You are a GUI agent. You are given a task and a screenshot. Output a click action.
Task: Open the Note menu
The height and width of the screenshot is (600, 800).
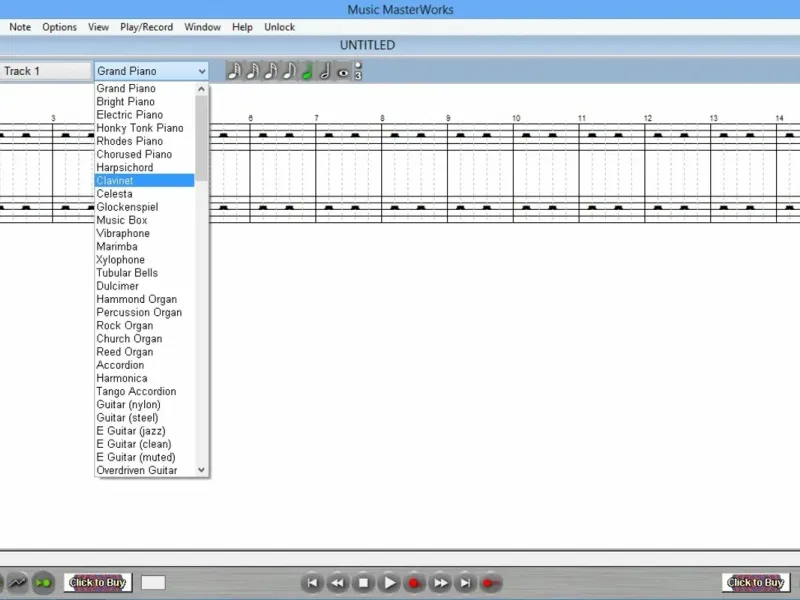coord(20,27)
